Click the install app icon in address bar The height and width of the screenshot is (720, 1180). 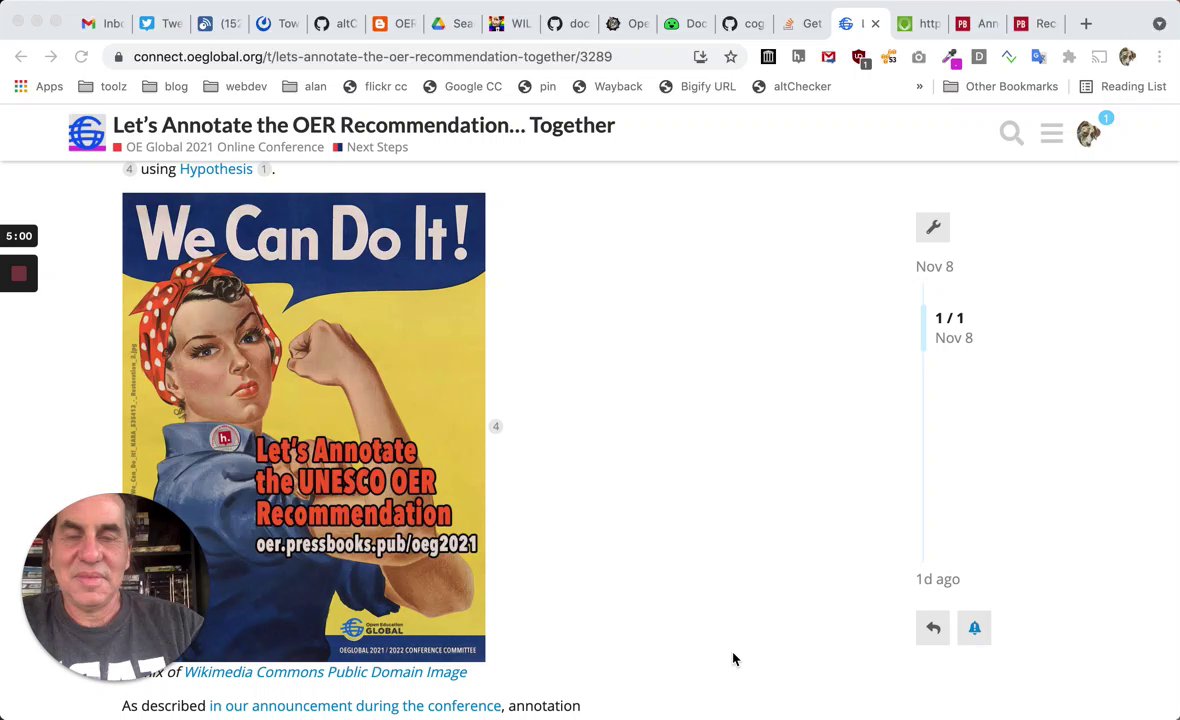point(700,56)
